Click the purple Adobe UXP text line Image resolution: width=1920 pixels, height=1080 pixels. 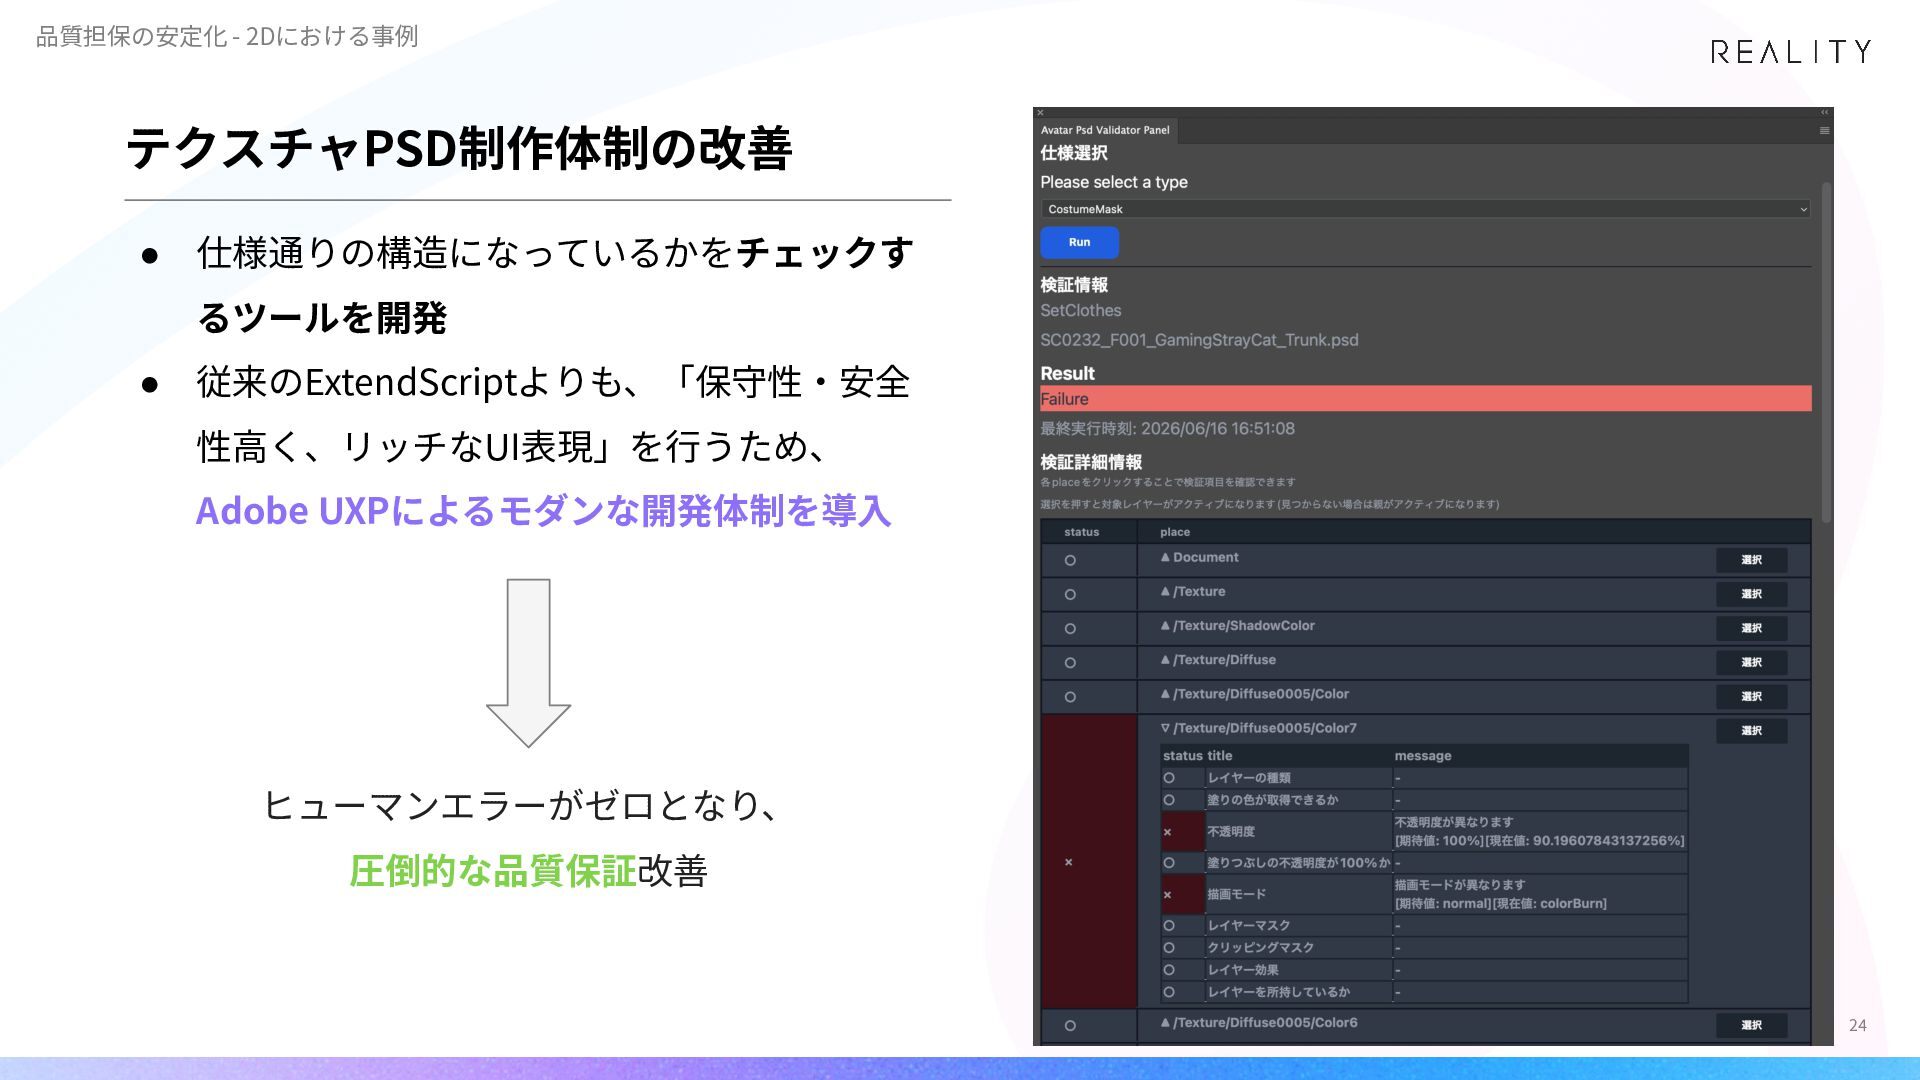543,511
